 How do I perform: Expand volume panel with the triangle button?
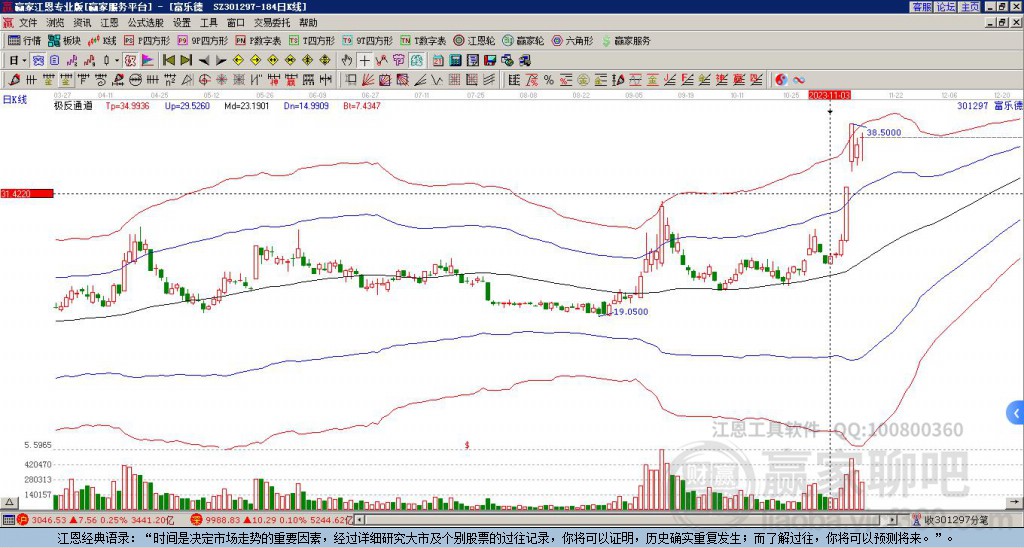click(9, 502)
